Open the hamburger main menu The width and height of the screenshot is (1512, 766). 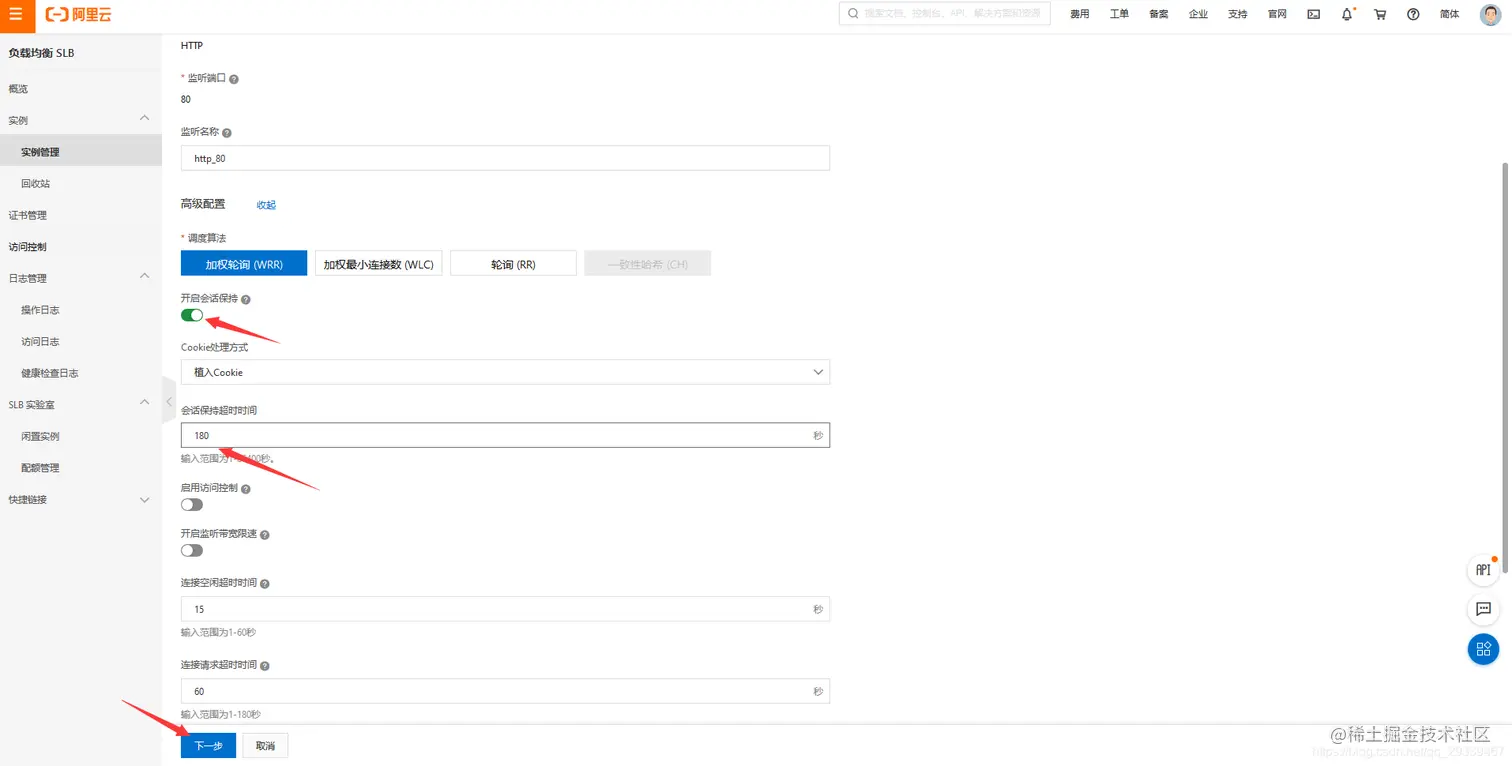pos(15,14)
